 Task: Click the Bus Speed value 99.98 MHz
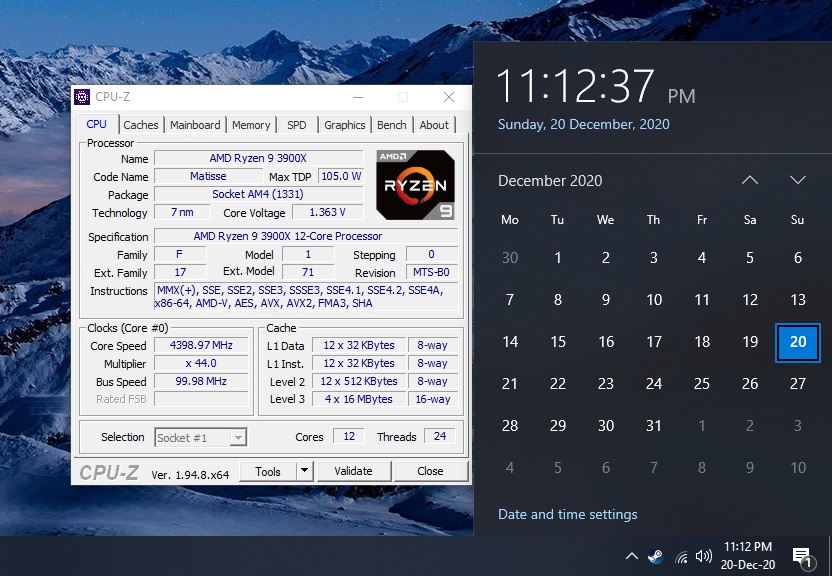pos(201,381)
